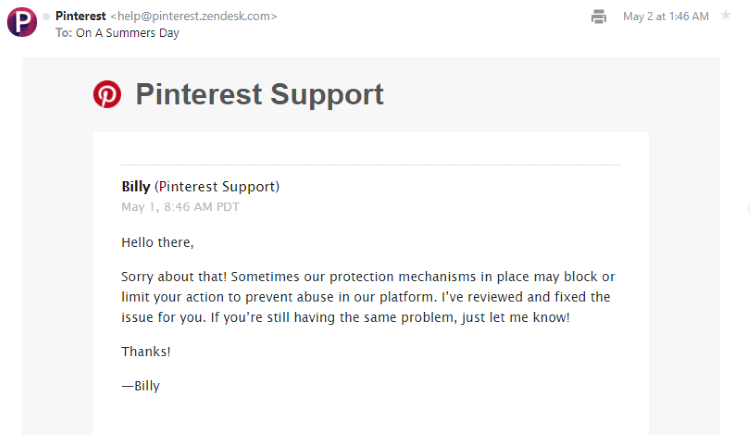Select recipient On A Summers Day
The image size is (750, 435).
127,33
